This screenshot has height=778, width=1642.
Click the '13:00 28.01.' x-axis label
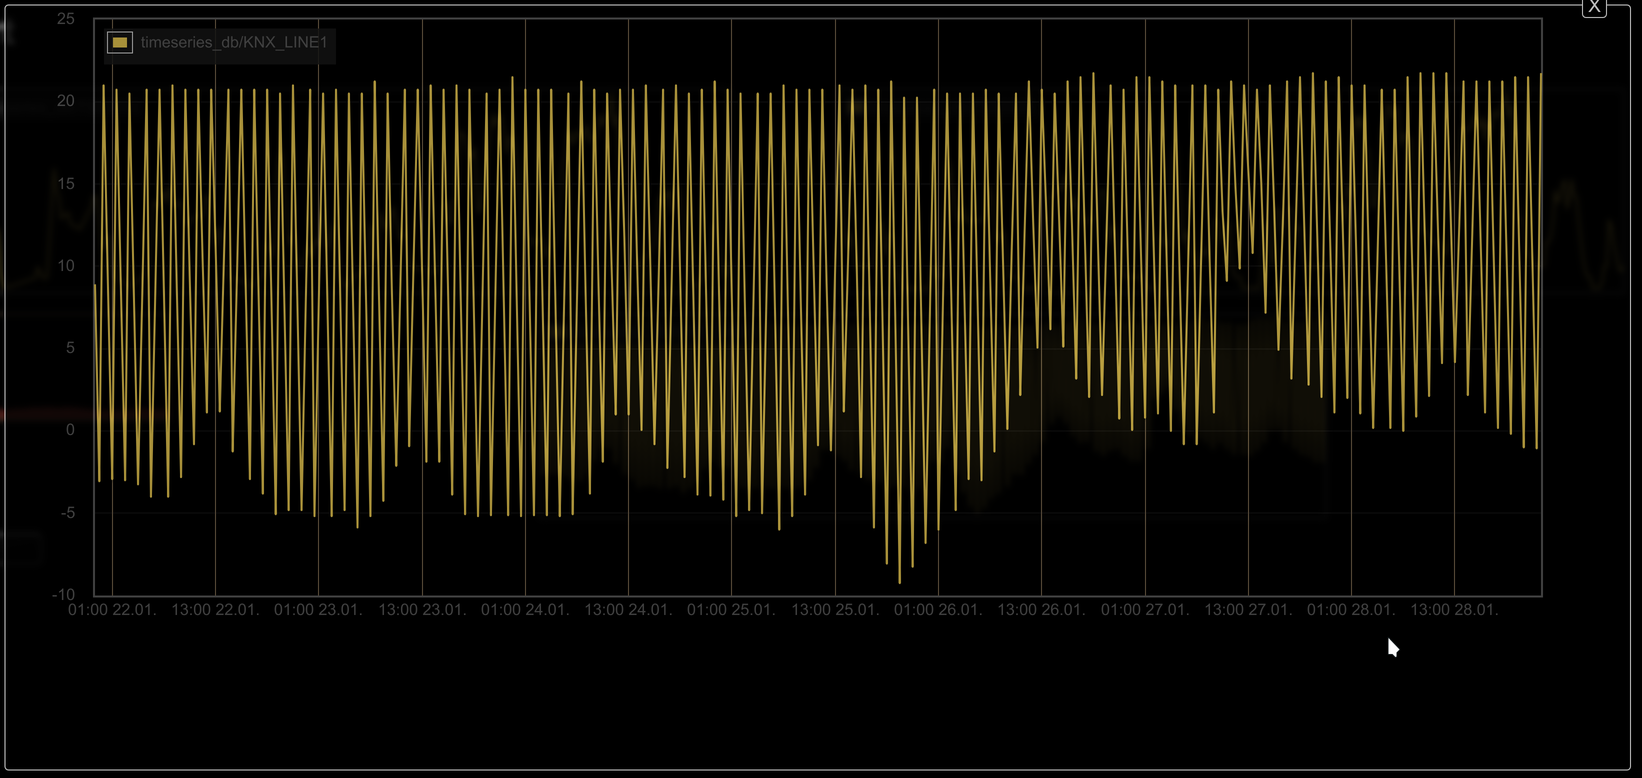point(1454,610)
